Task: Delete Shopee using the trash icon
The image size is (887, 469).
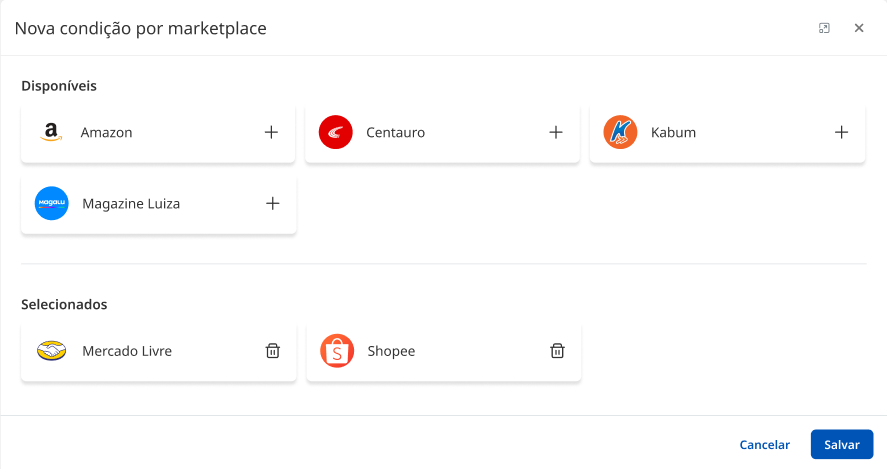Action: point(557,351)
